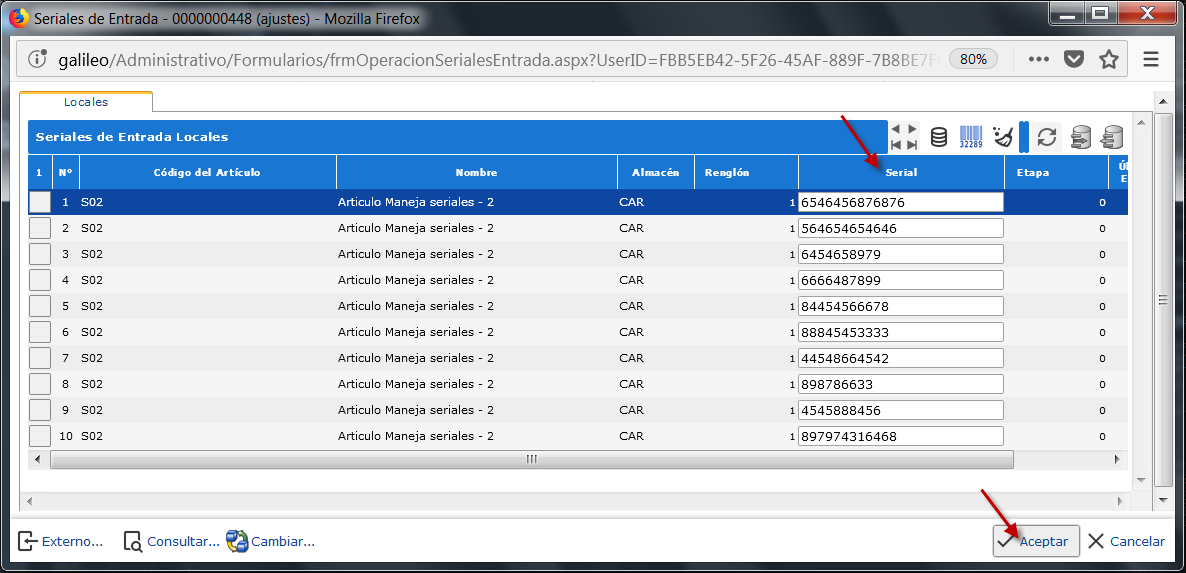Click the 80% zoom level indicator
Screen dimensions: 1186x573
[973, 59]
